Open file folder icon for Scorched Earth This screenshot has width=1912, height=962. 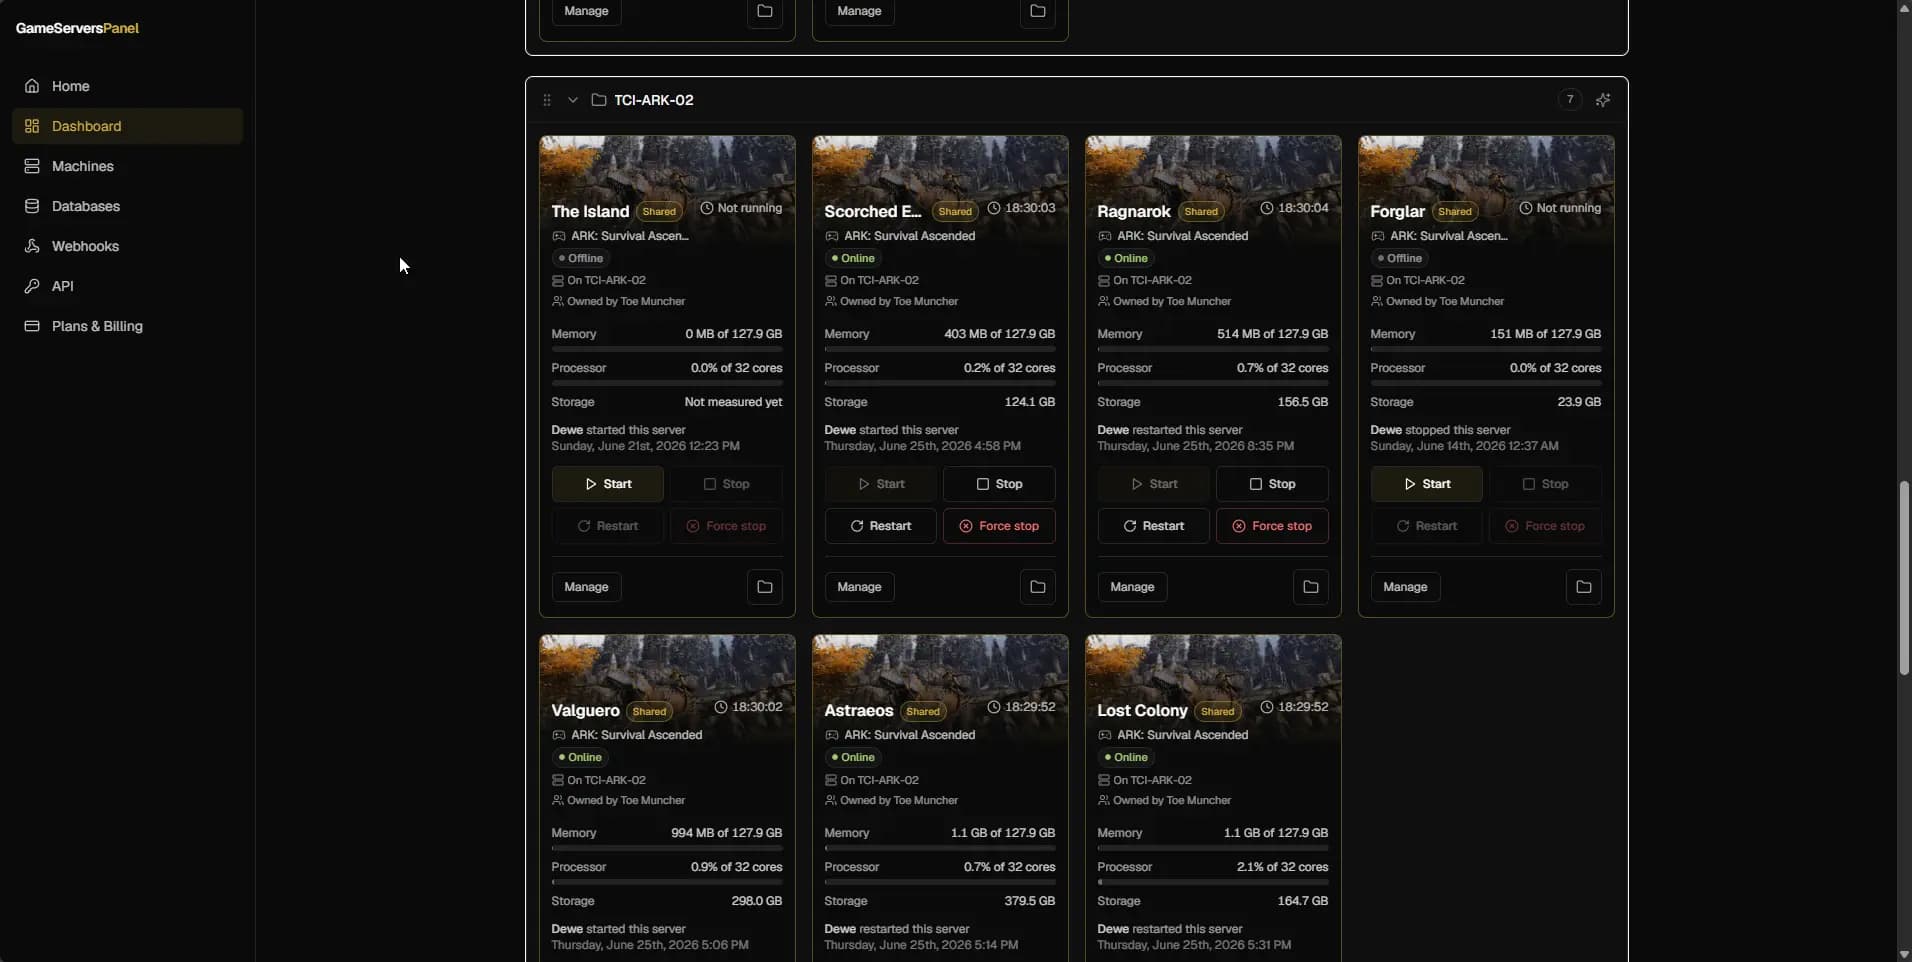tap(1038, 587)
